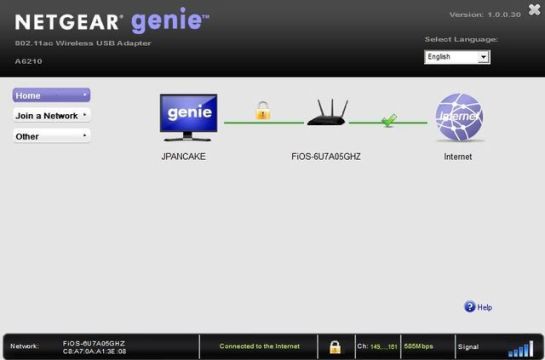Click the A6210 model label
The image size is (545, 360).
29,61
